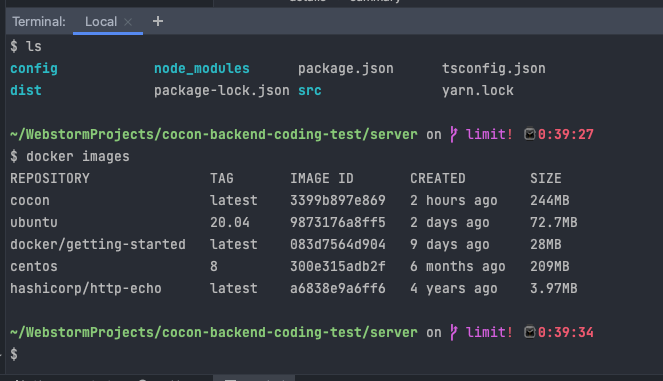Click the config directory name
Image resolution: width=663 pixels, height=381 pixels.
(34, 69)
